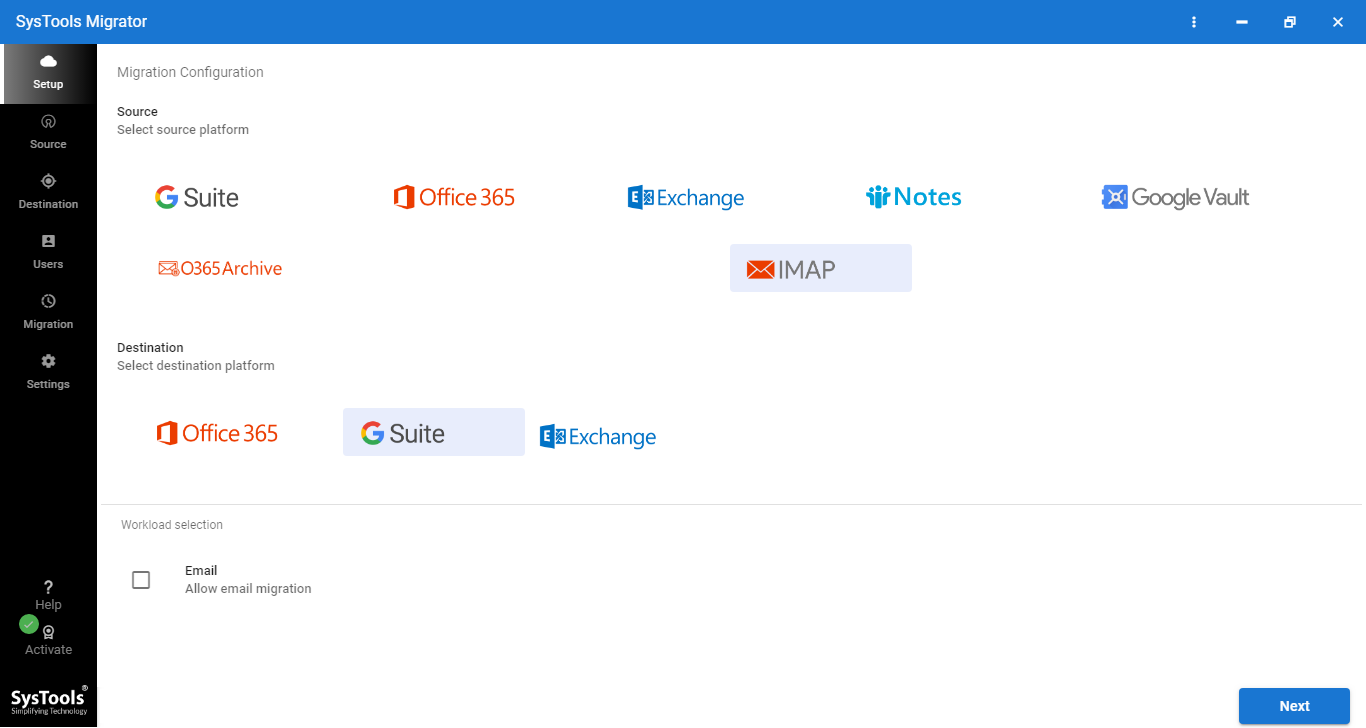
Task: Minimize the SysTools Migrator window
Action: point(1242,22)
